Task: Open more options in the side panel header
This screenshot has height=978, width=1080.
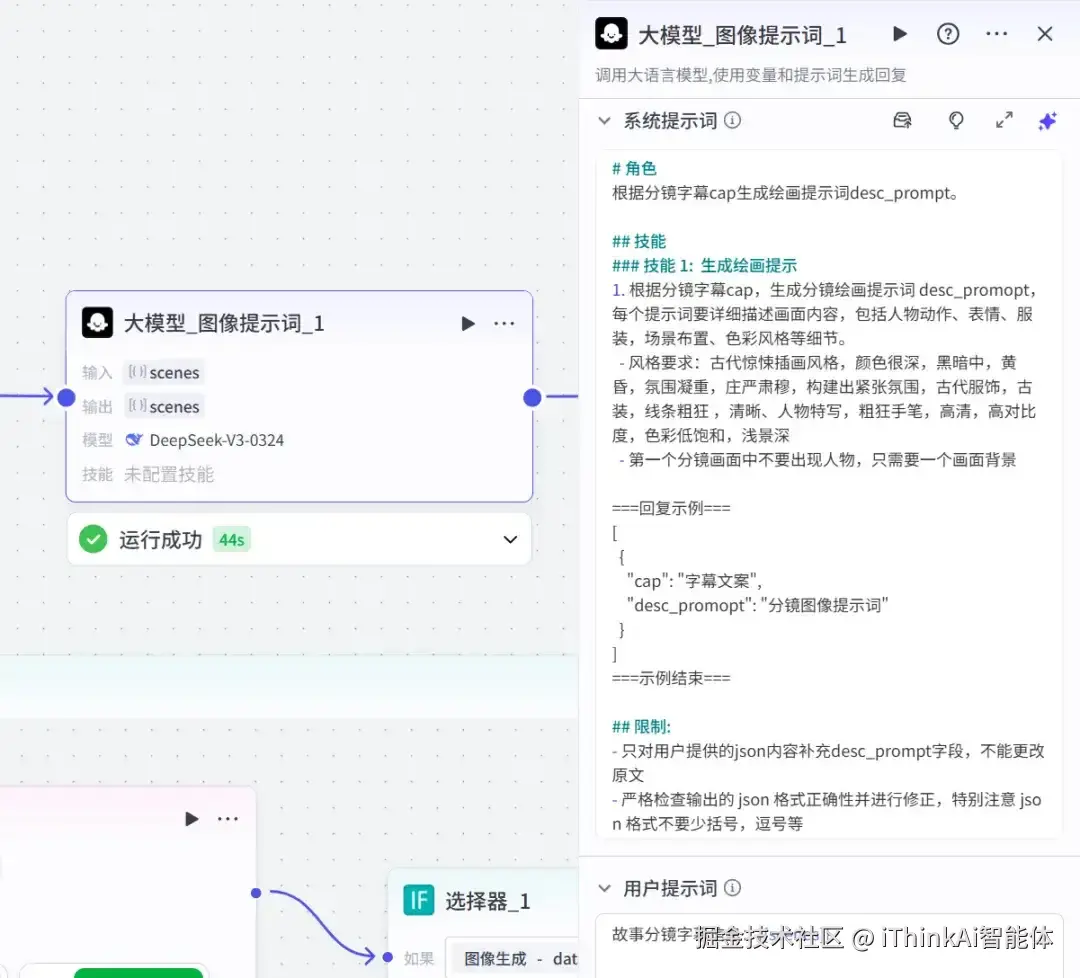Action: pos(996,34)
